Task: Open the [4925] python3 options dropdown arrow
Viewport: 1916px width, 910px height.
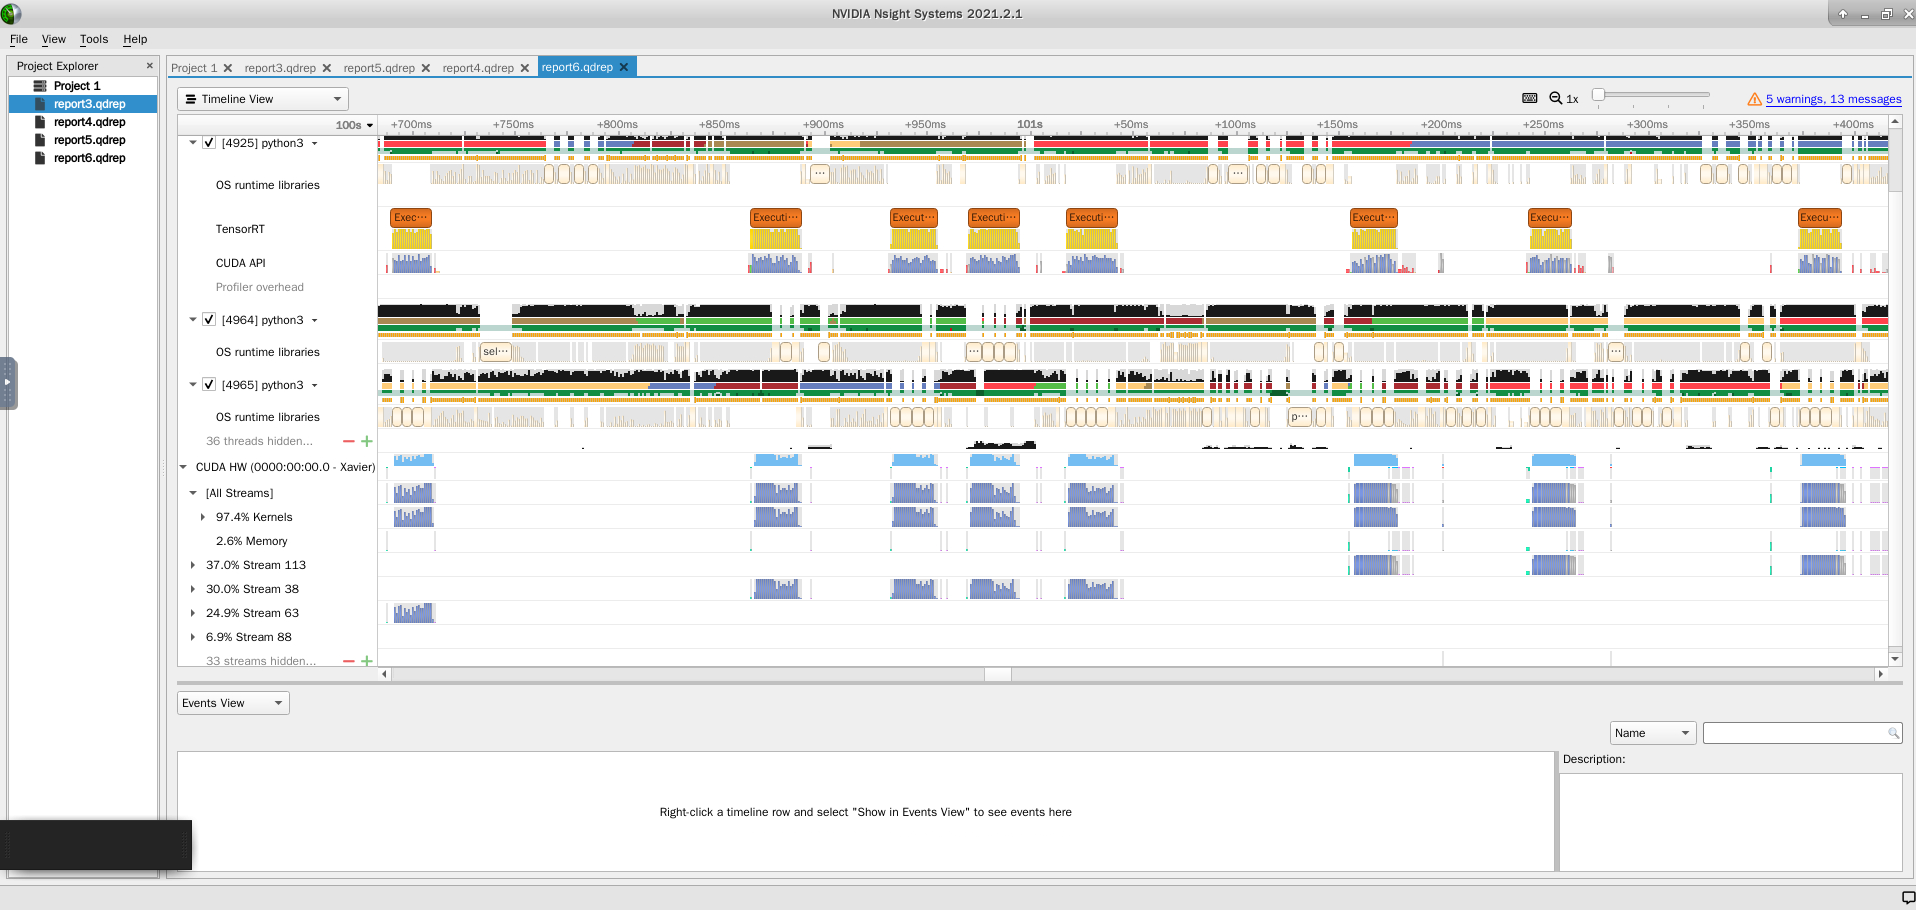Action: click(314, 143)
